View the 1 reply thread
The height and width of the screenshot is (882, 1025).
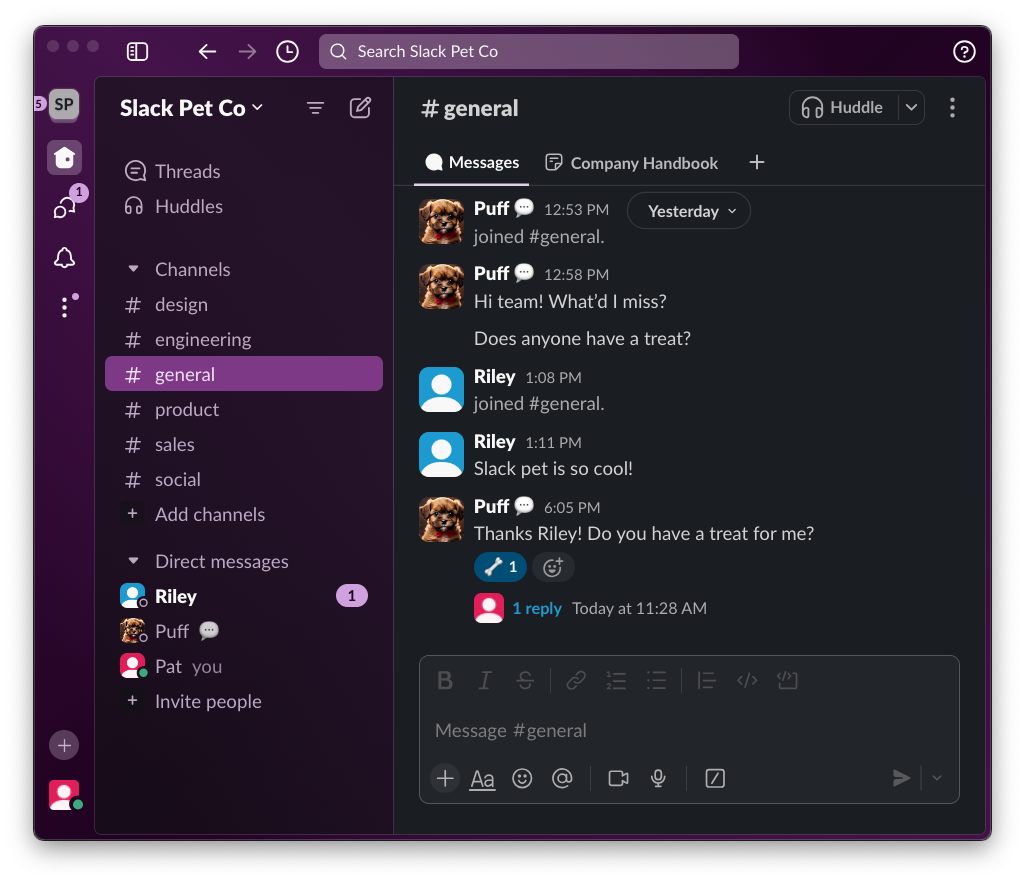point(537,608)
